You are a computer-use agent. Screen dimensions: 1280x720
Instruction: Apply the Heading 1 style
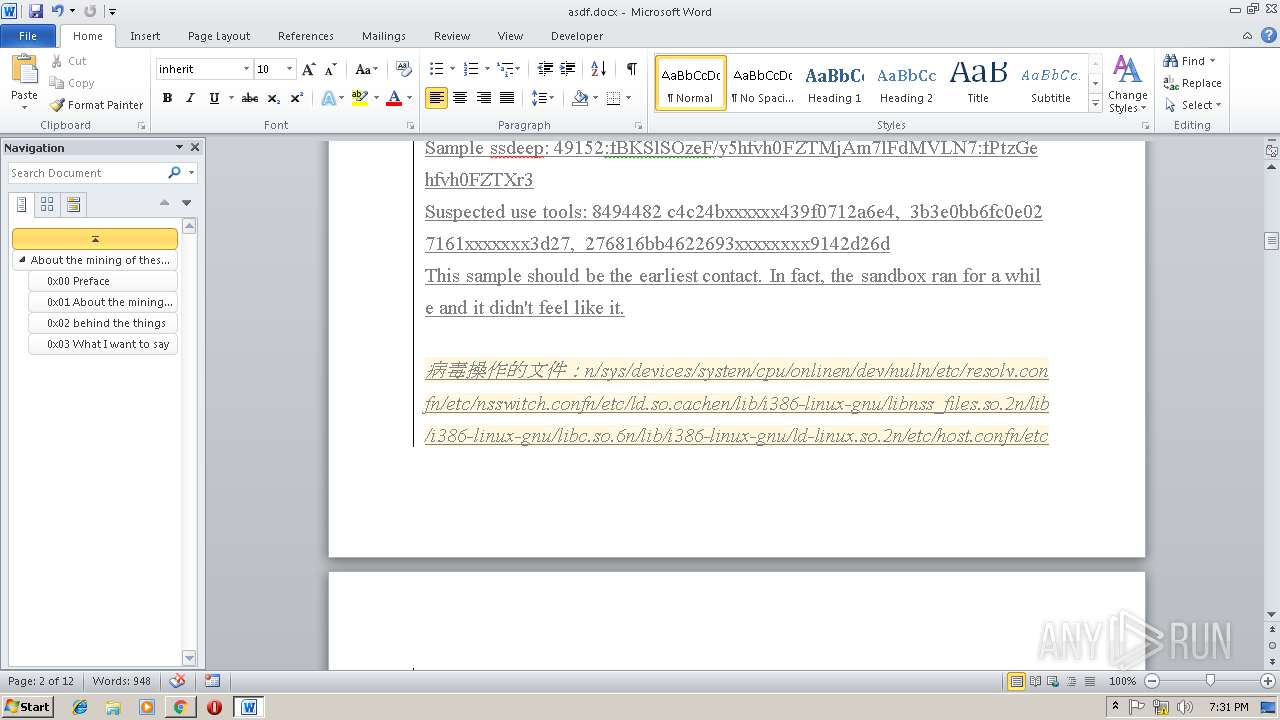point(835,83)
